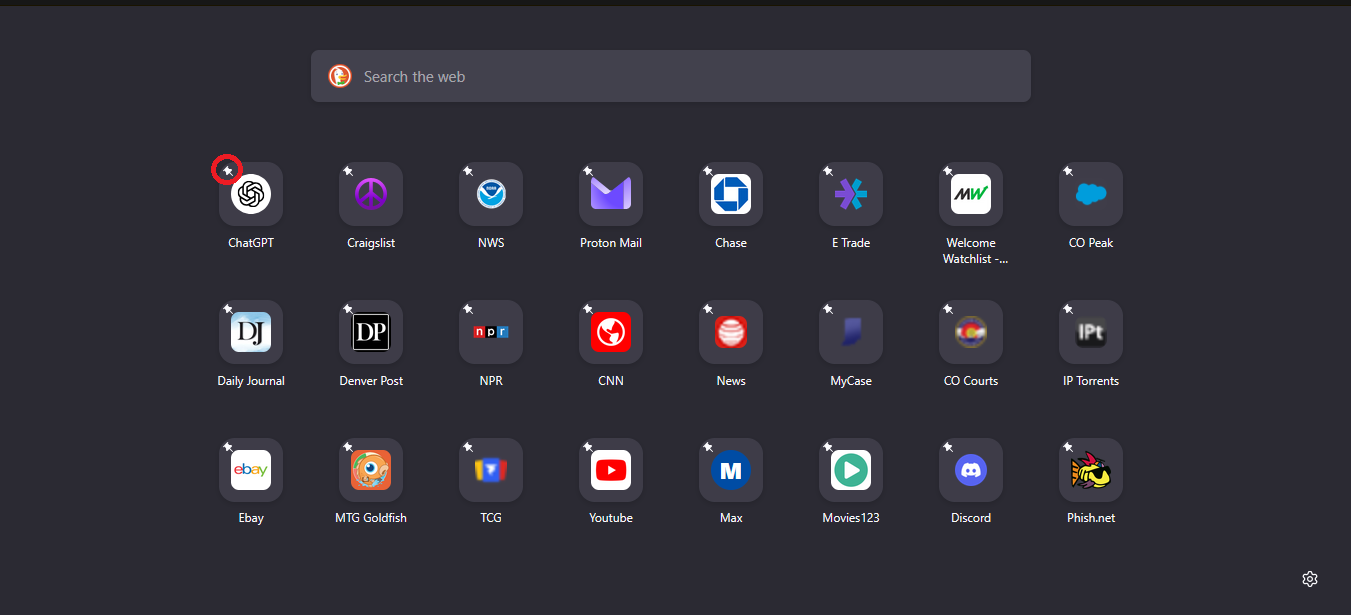Open the NPR shortcut tile
This screenshot has height=615, width=1351.
491,332
